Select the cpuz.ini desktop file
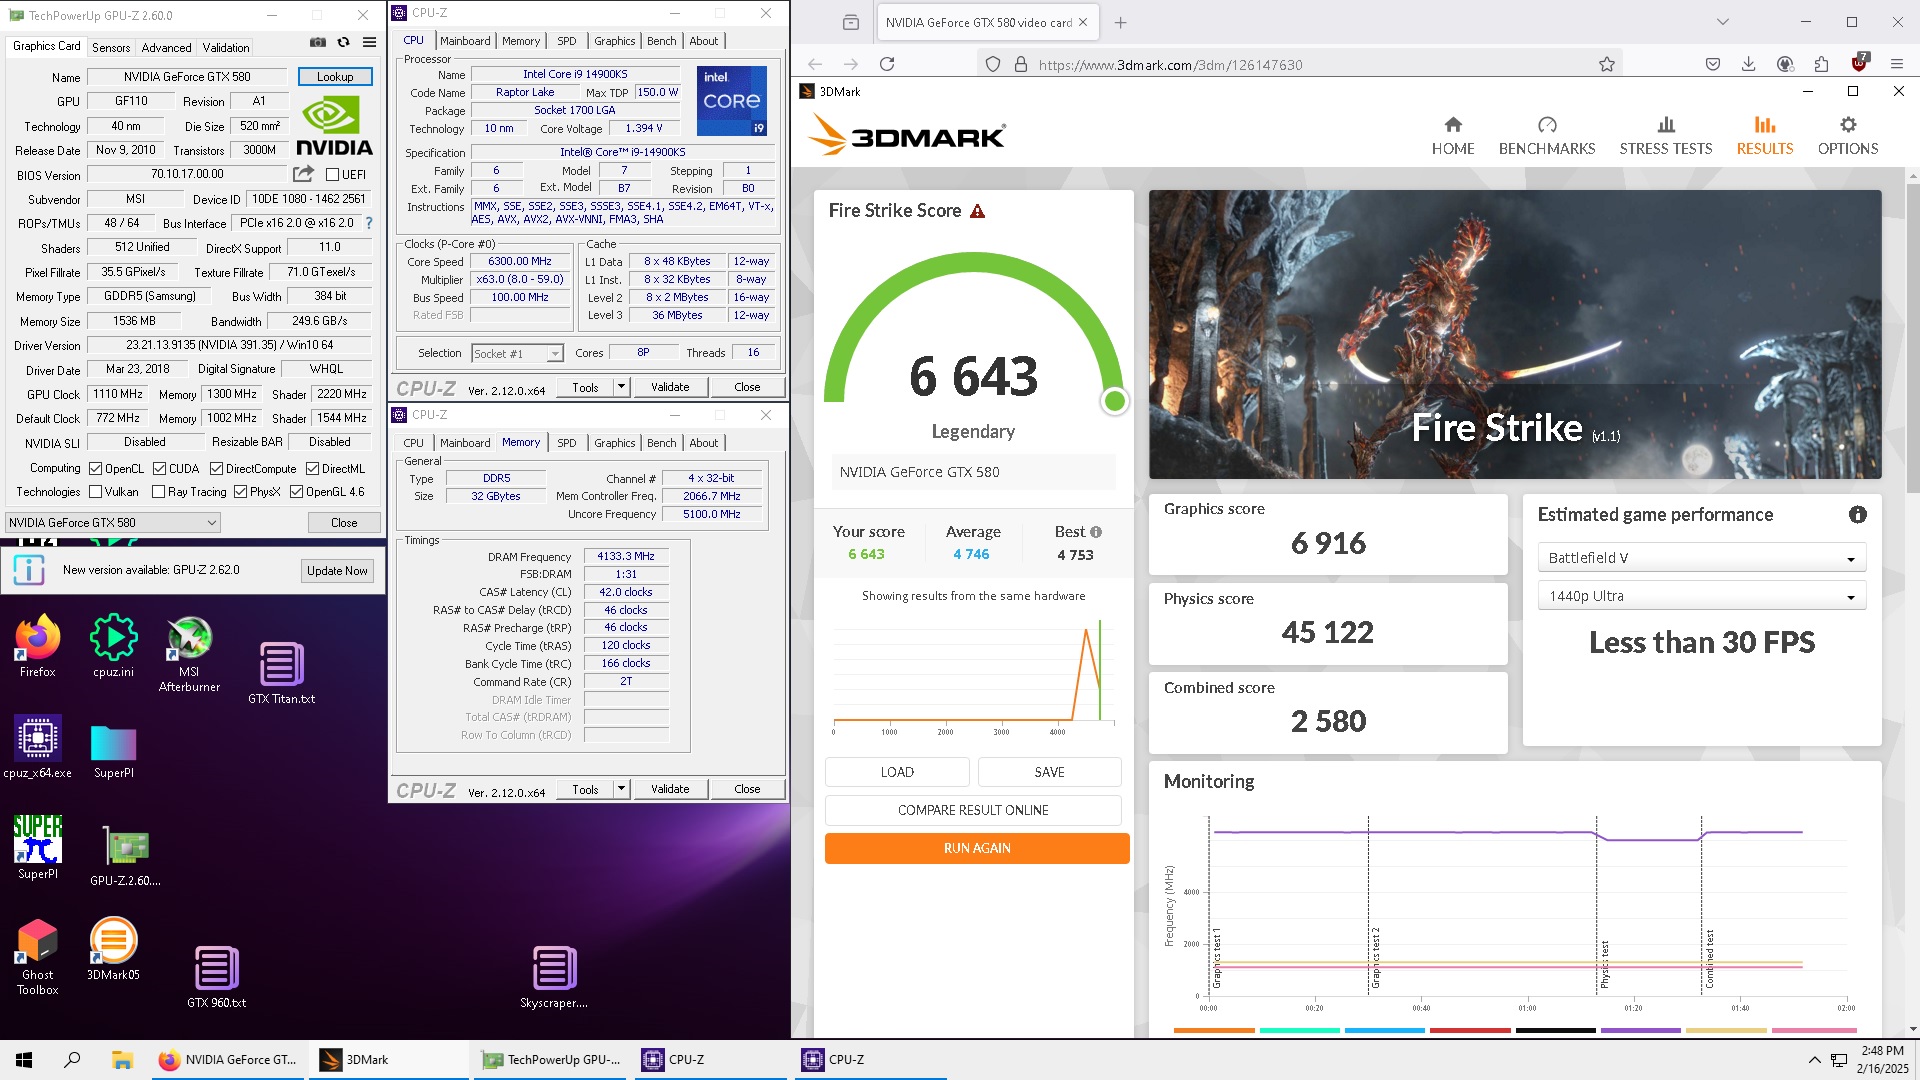 (x=113, y=645)
